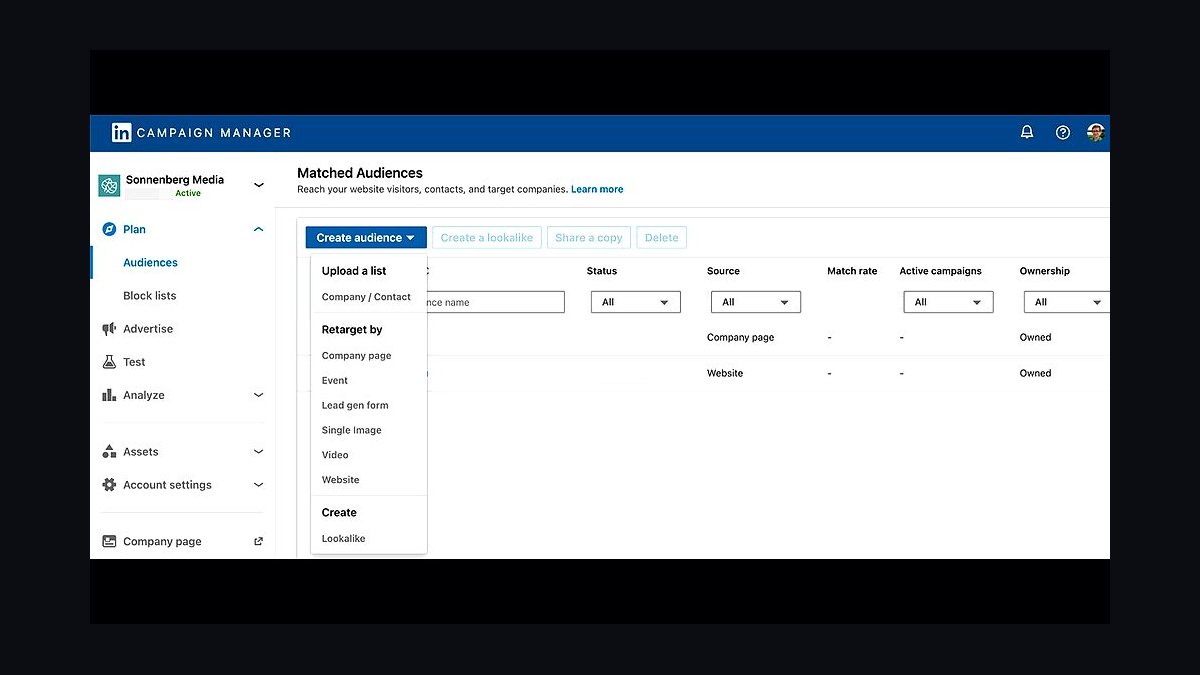Screen dimensions: 1200x675
Task: Click the Analyze bar chart icon
Action: [109, 395]
